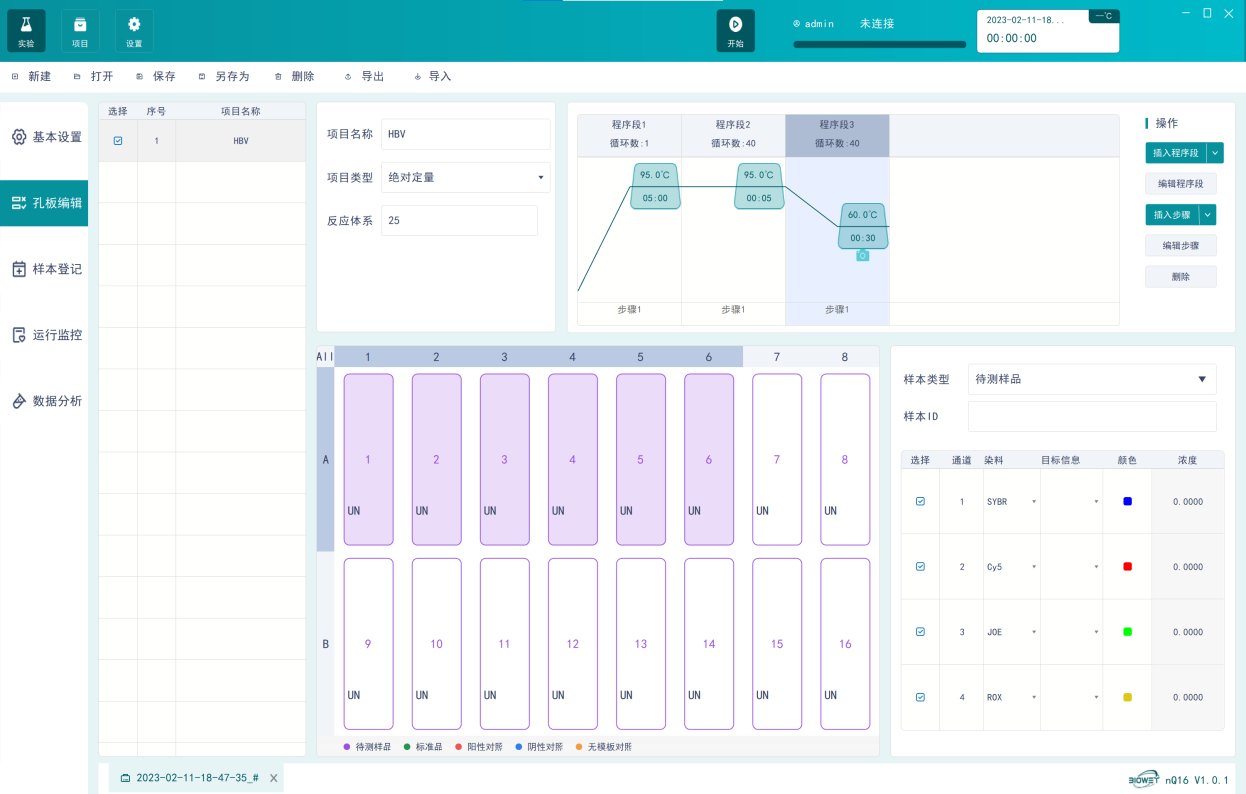Click the 导出 export toolbar icon

[348, 77]
